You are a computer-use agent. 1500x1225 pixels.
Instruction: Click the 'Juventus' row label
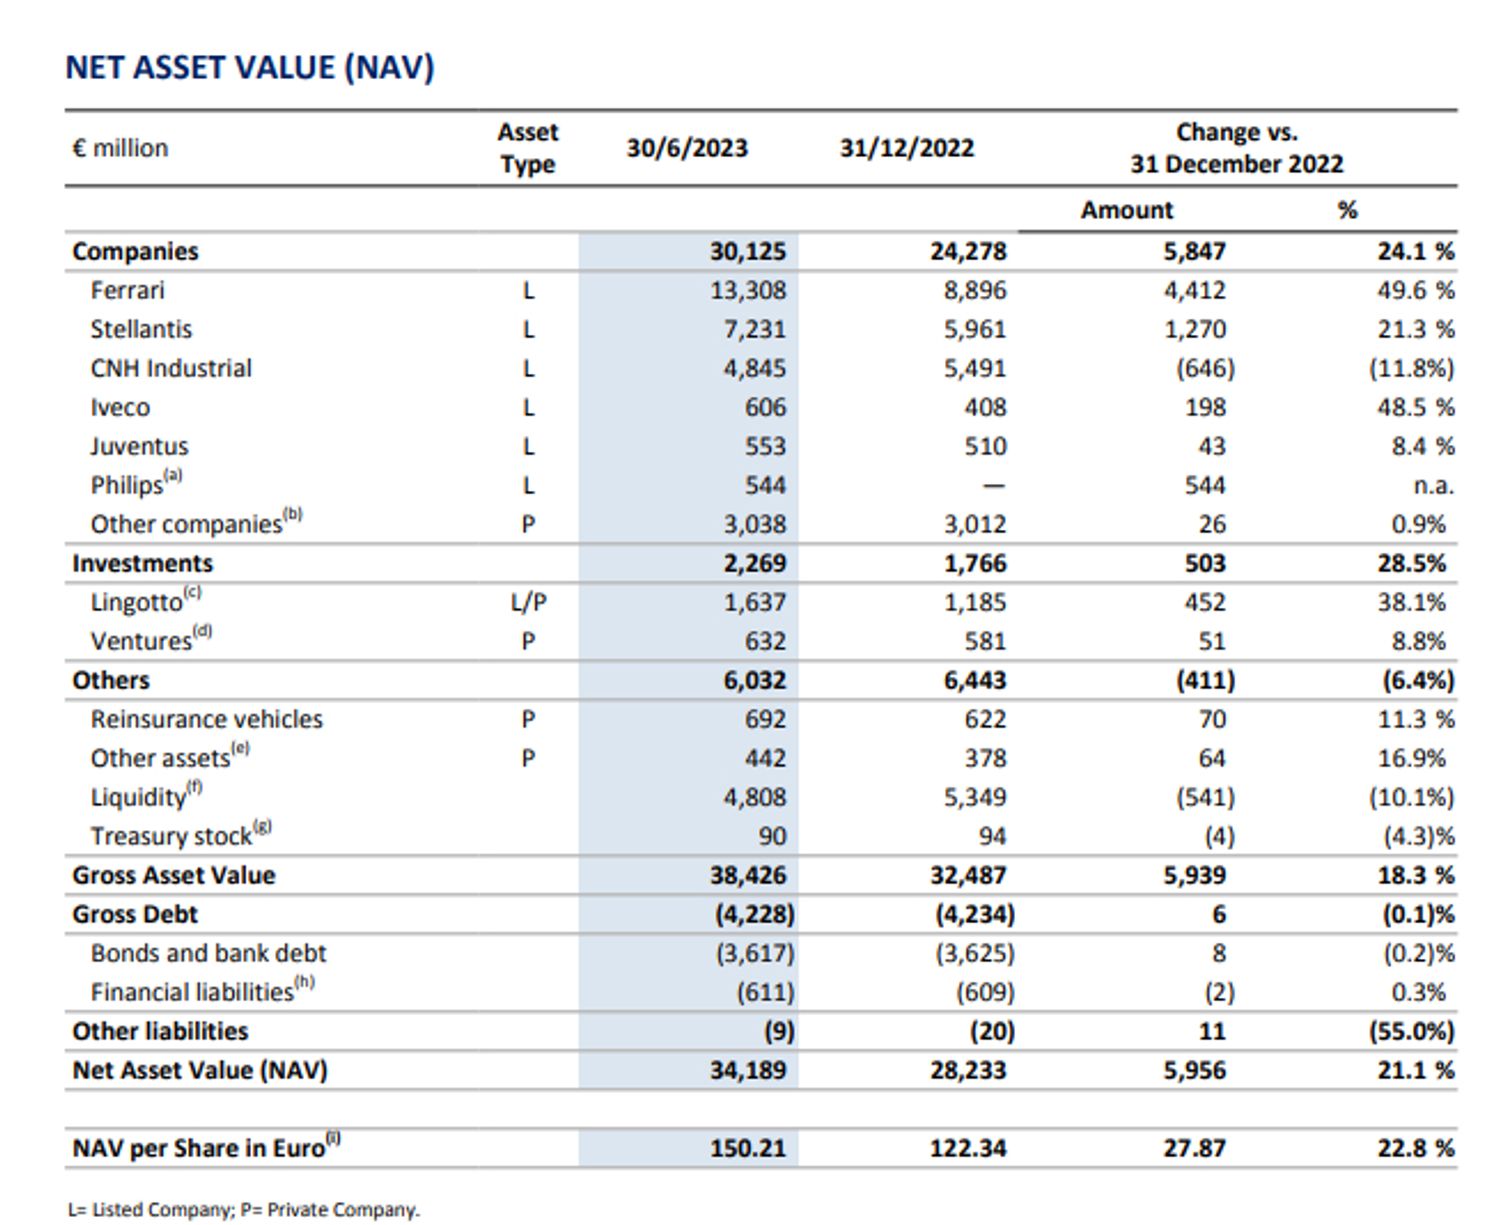(x=139, y=446)
